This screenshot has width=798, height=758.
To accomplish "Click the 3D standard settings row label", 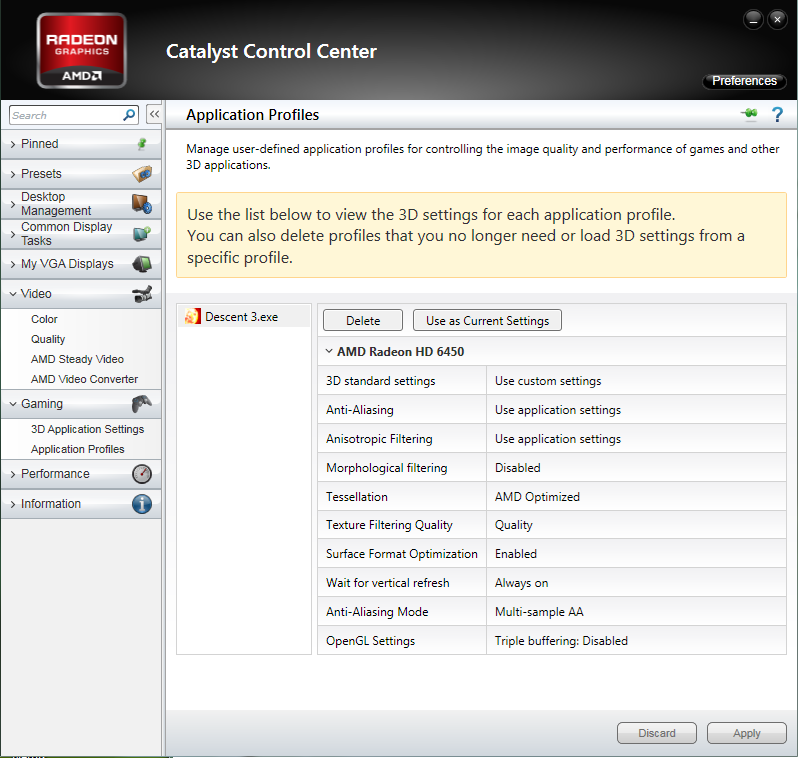I will click(381, 381).
